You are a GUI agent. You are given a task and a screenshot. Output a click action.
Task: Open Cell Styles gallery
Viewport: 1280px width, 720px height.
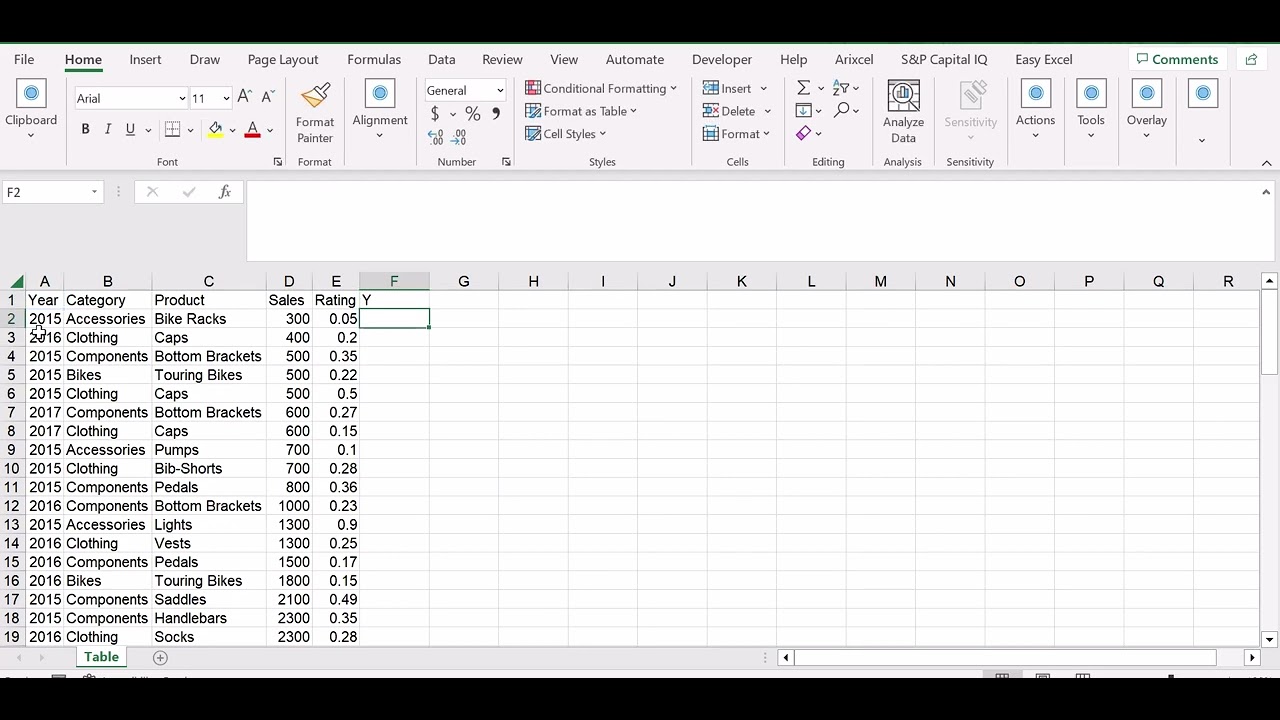566,134
